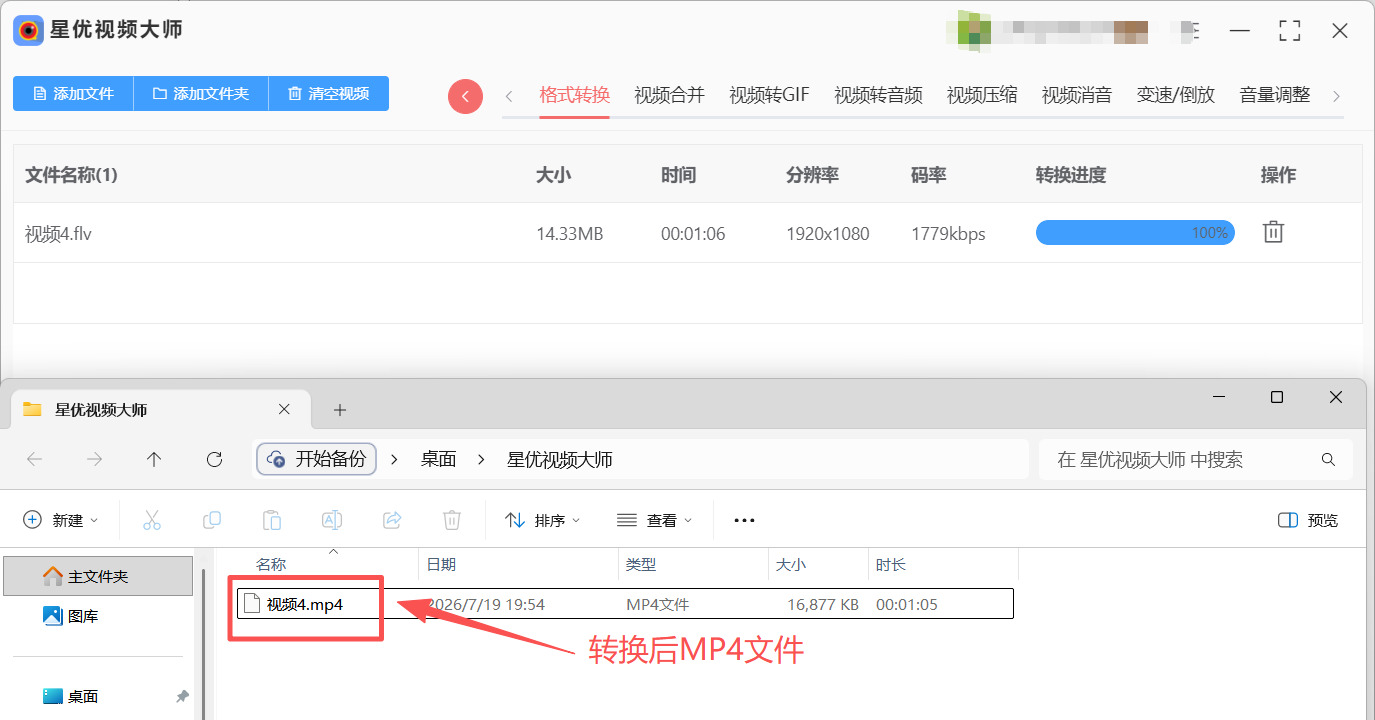The image size is (1375, 720).
Task: Click the 清空视频 button
Action: (329, 93)
